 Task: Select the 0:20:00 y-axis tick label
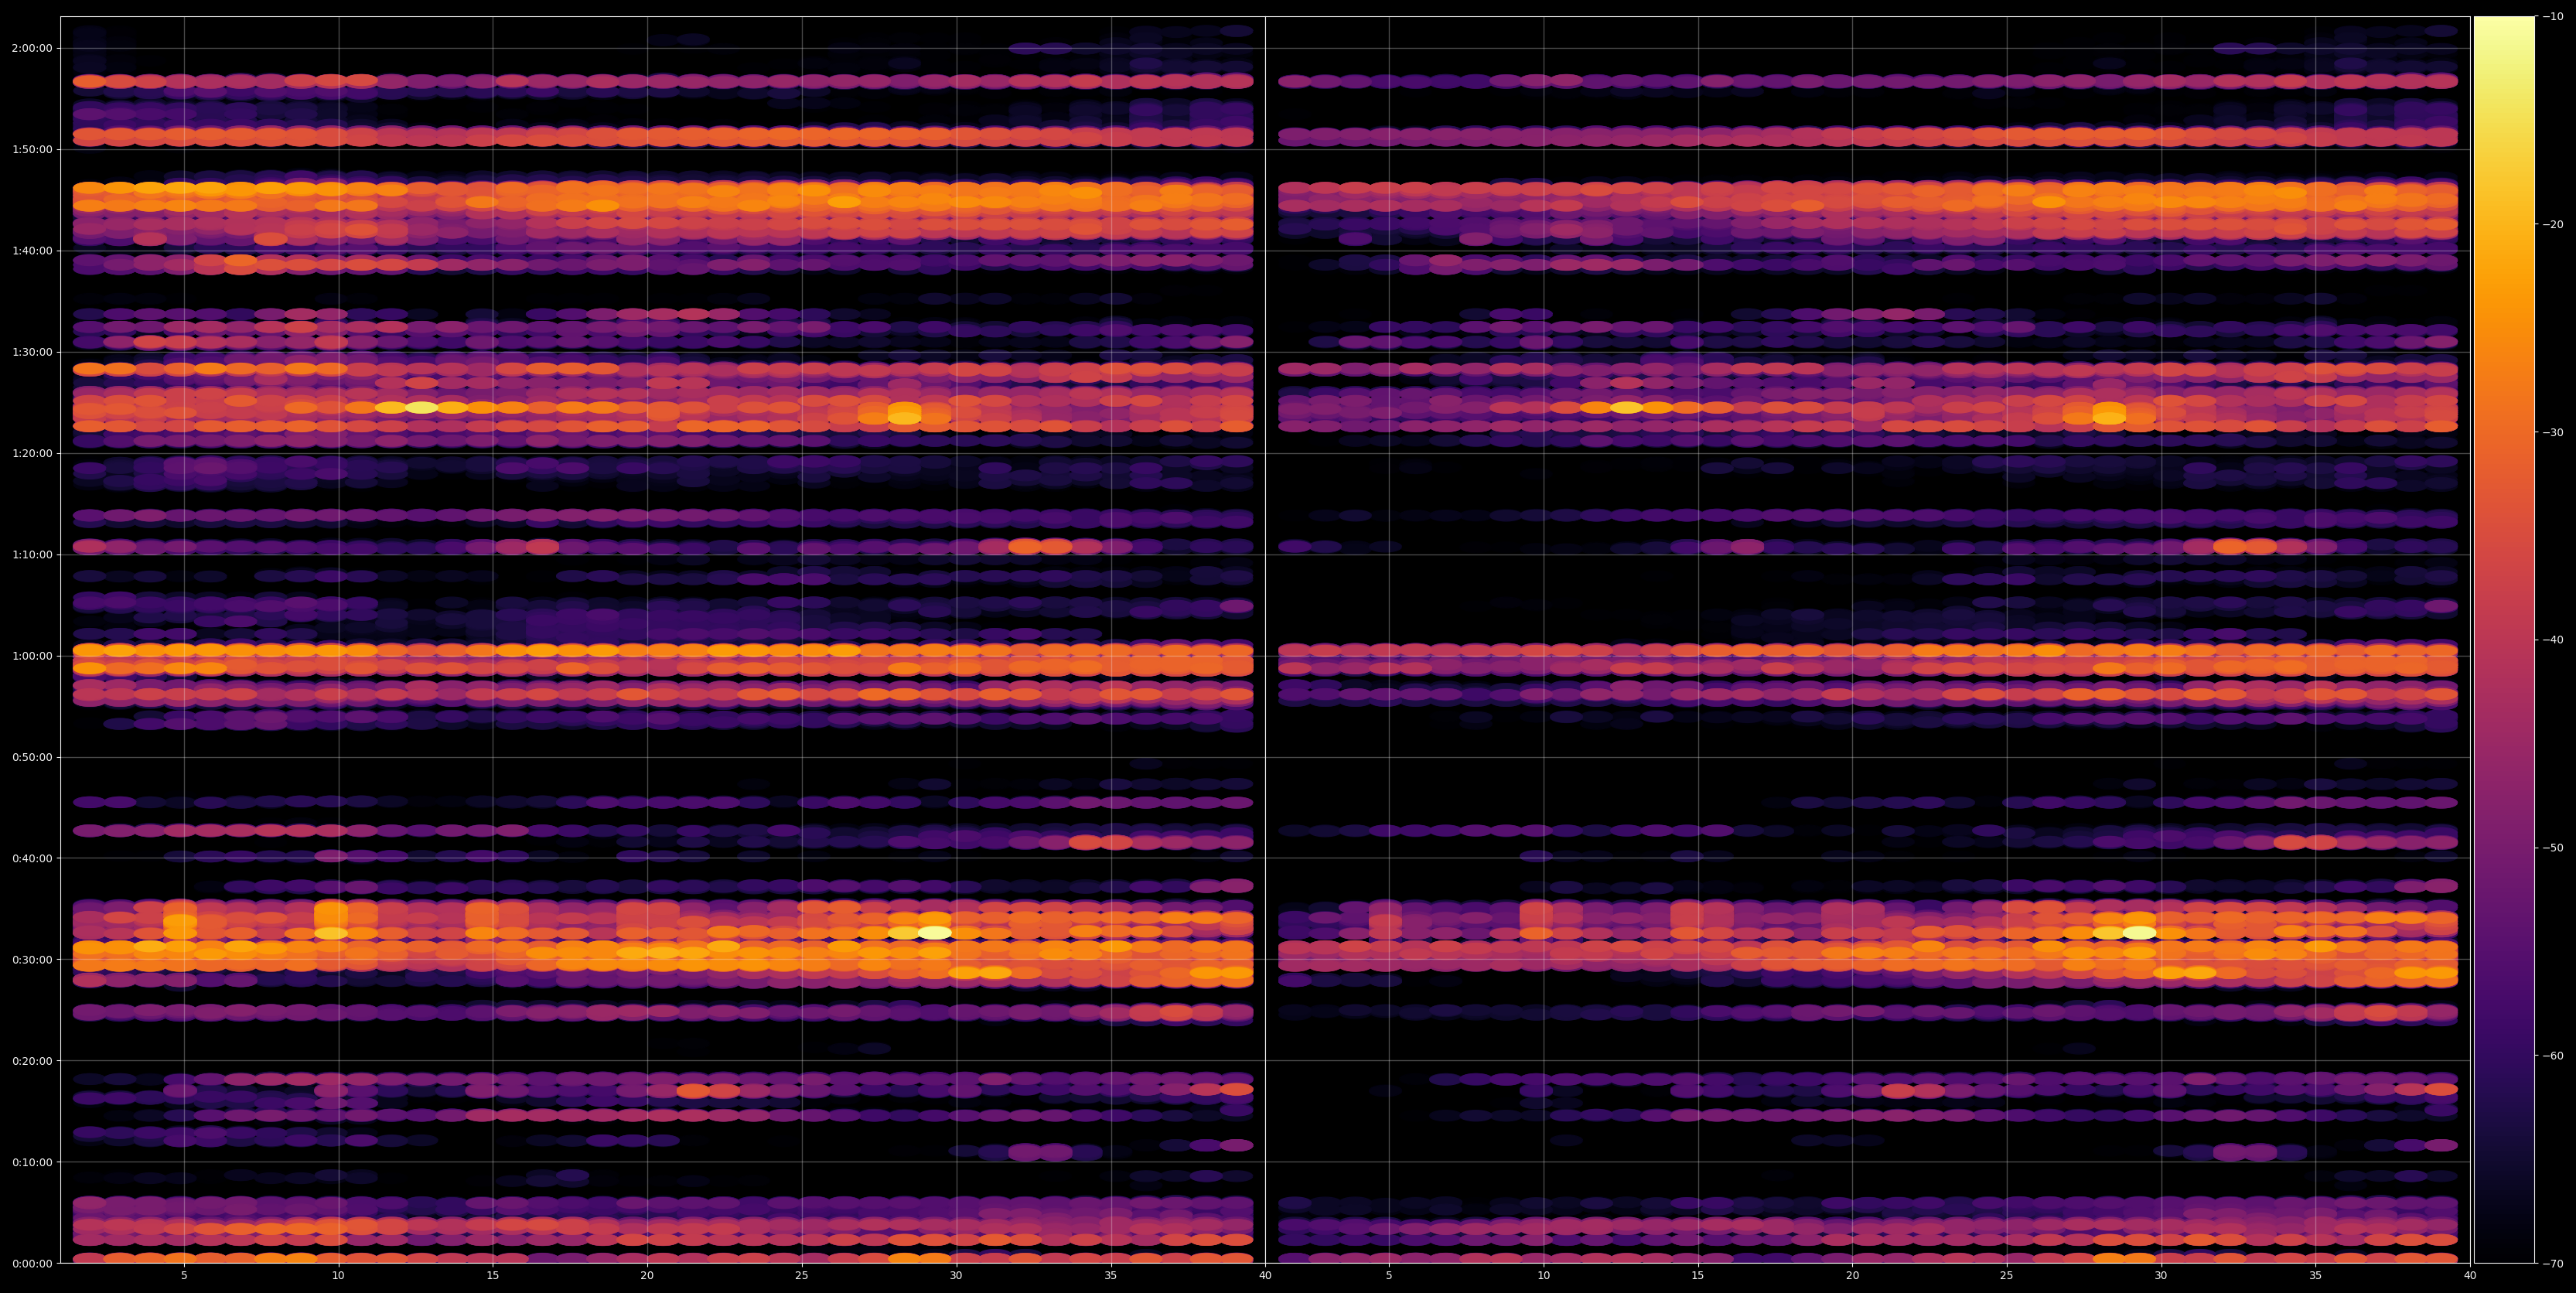coord(33,1061)
